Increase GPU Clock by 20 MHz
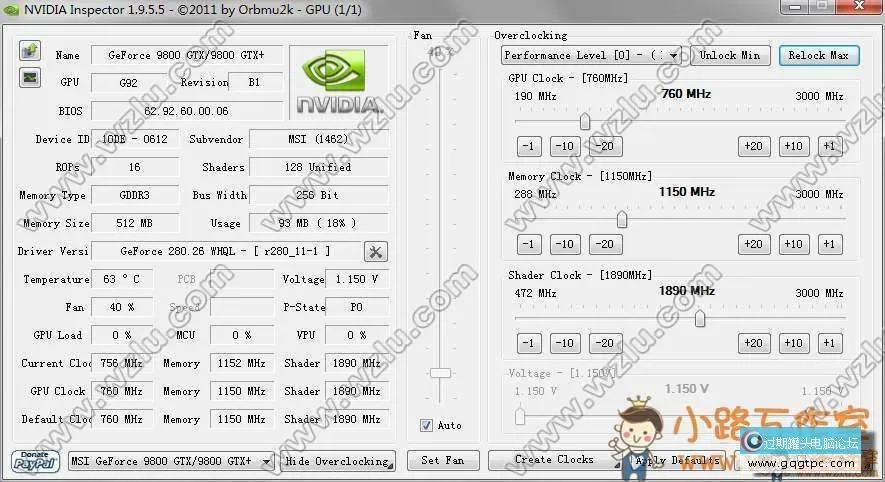 753,146
